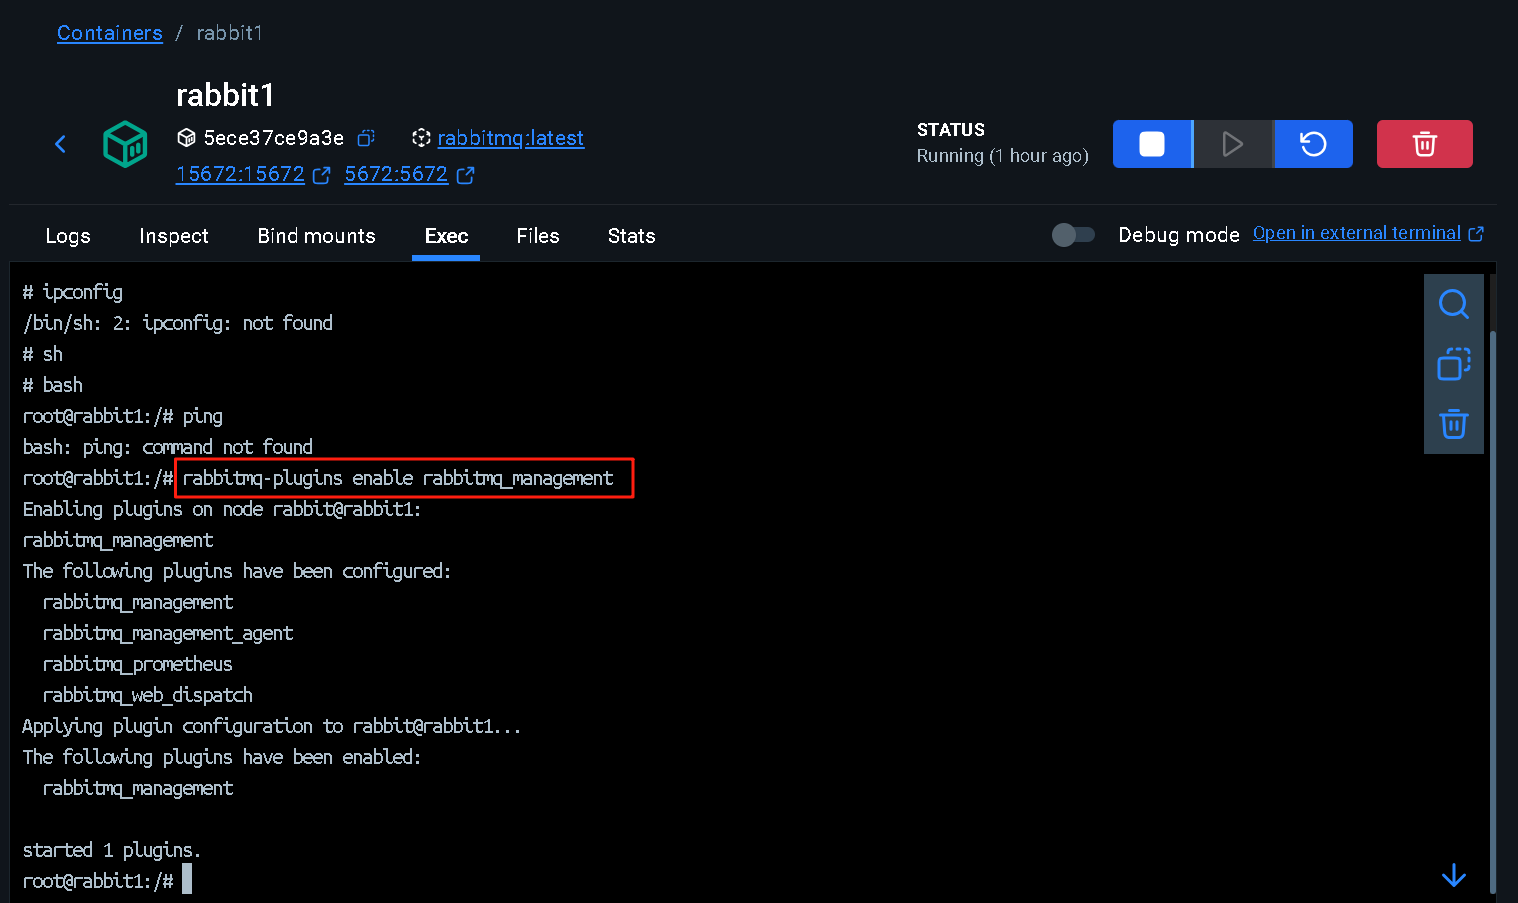This screenshot has height=903, width=1518.
Task: View the Stats tab
Action: click(x=632, y=236)
